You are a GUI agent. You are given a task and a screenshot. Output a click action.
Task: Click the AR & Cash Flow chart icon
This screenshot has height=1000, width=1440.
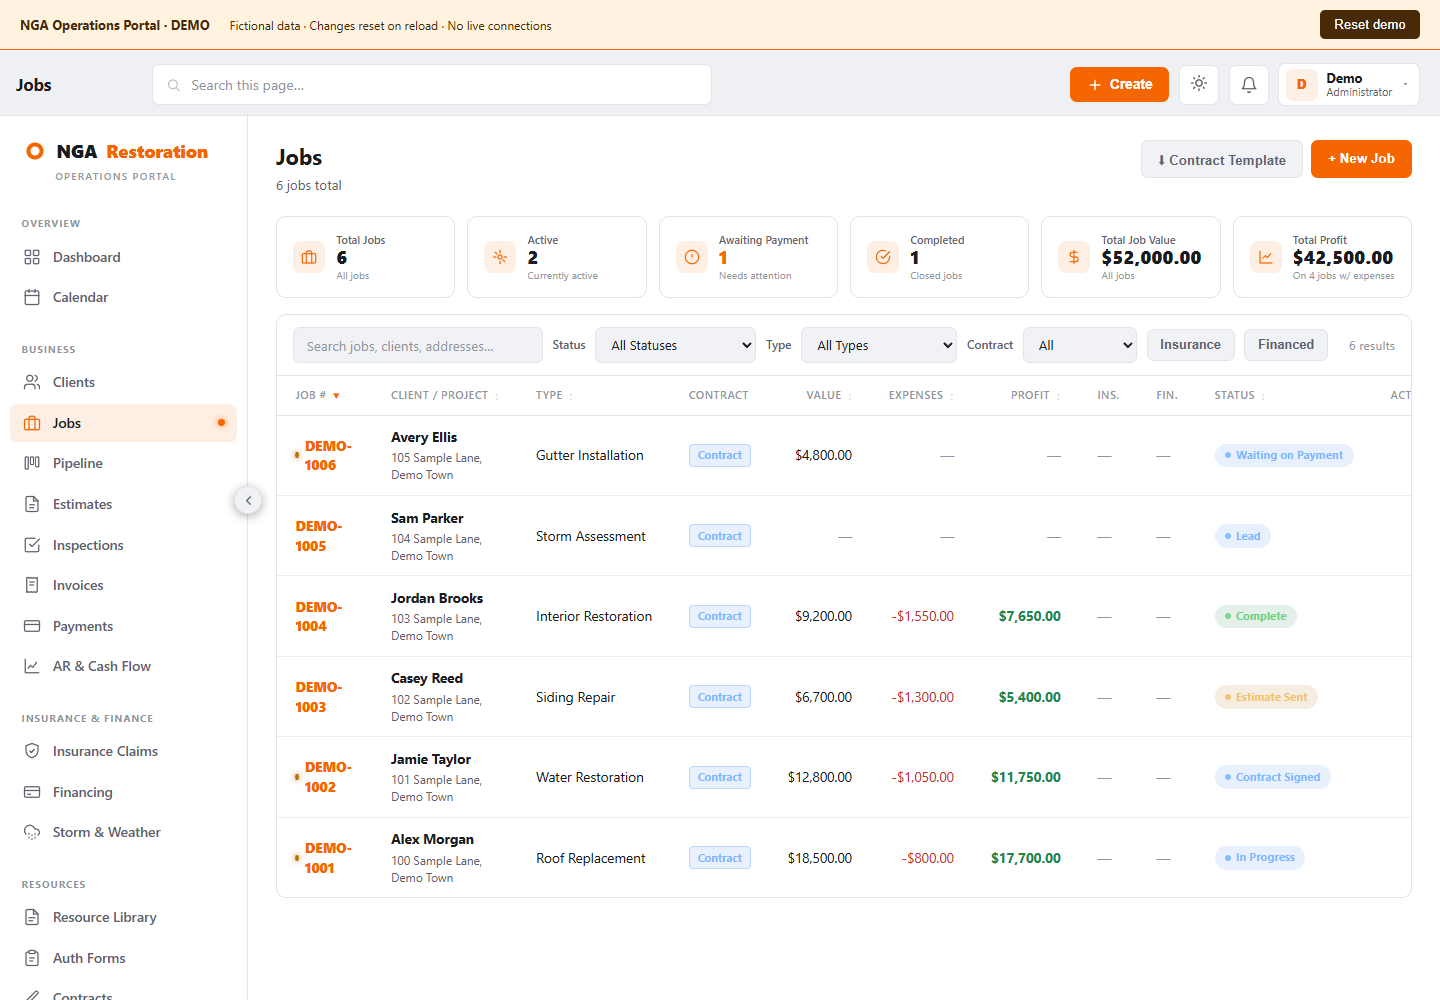point(32,666)
